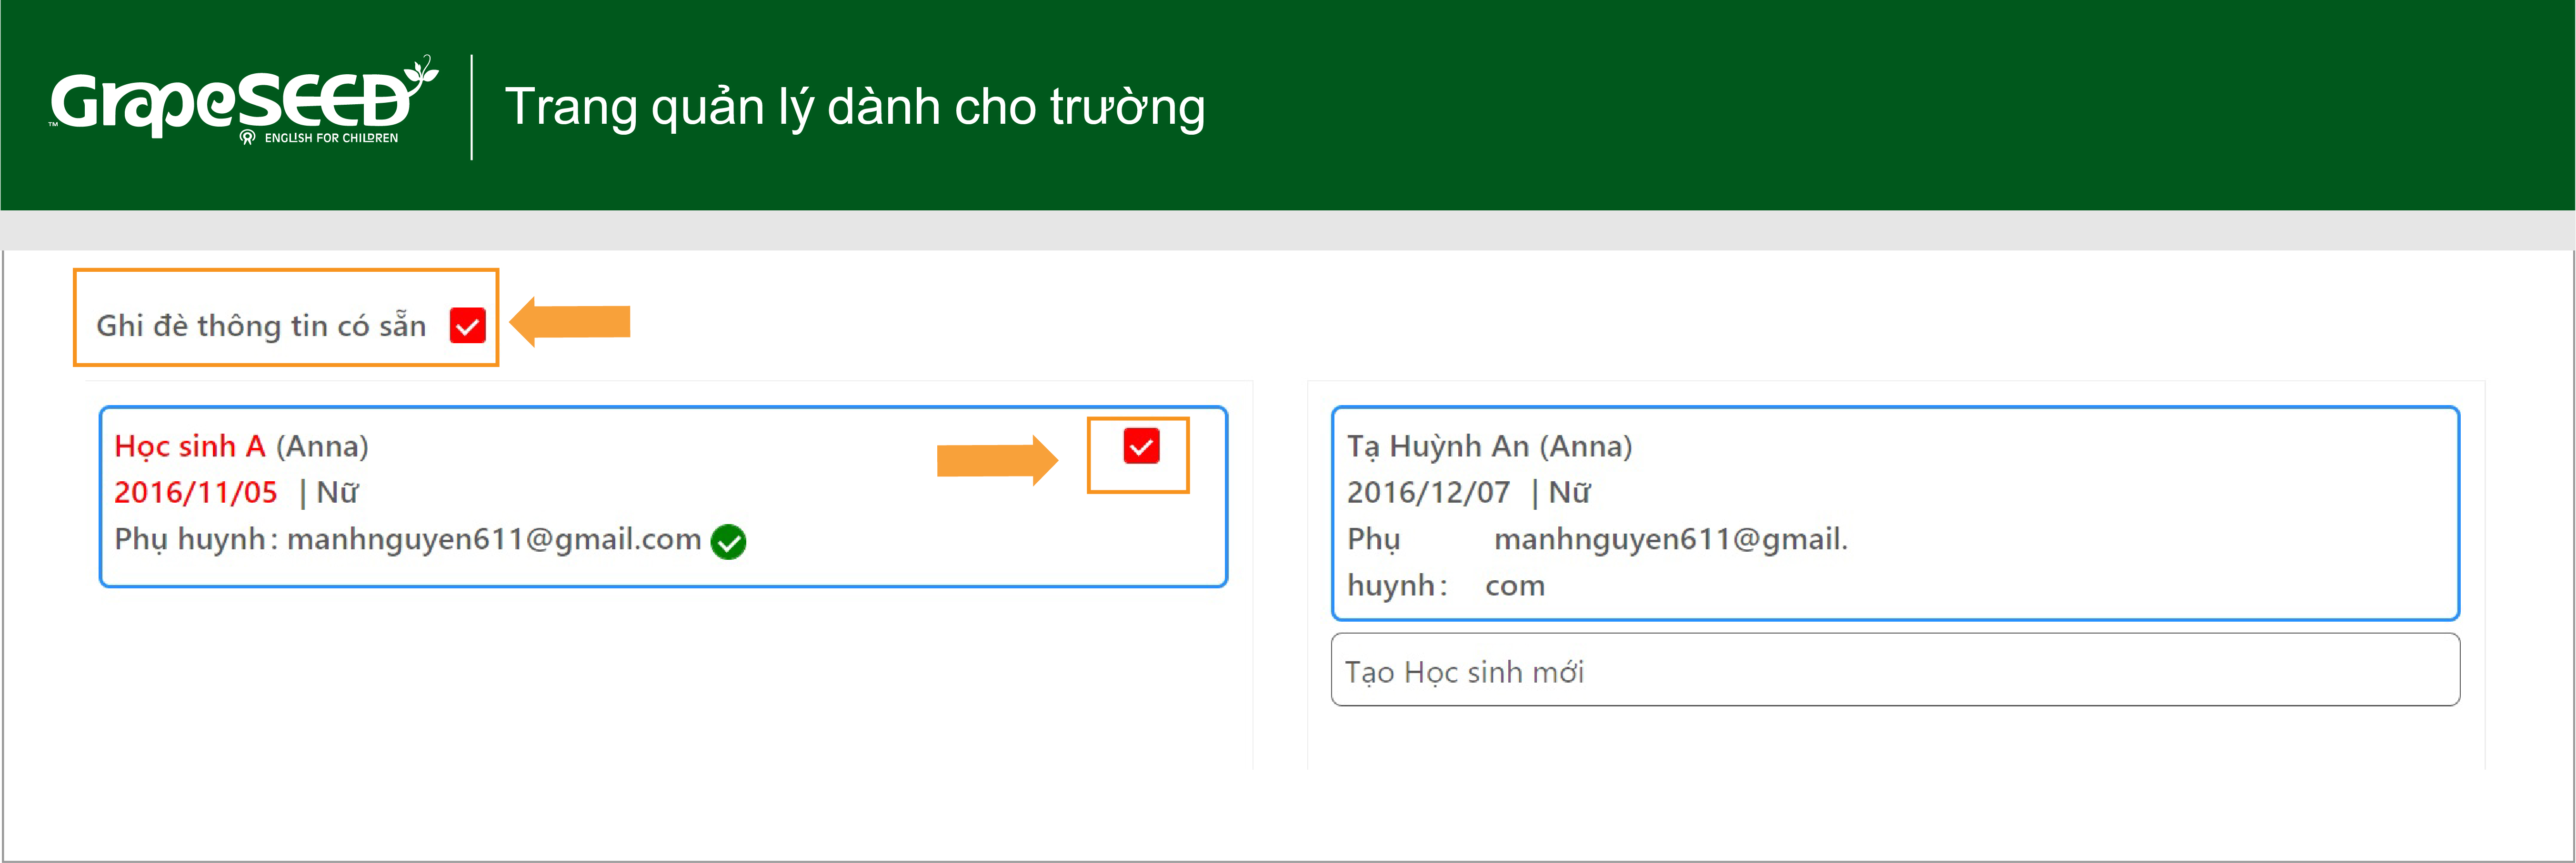
Task: Click the 'Tạ Huỳnh An (Anna)' name text
Action: [x=1489, y=446]
